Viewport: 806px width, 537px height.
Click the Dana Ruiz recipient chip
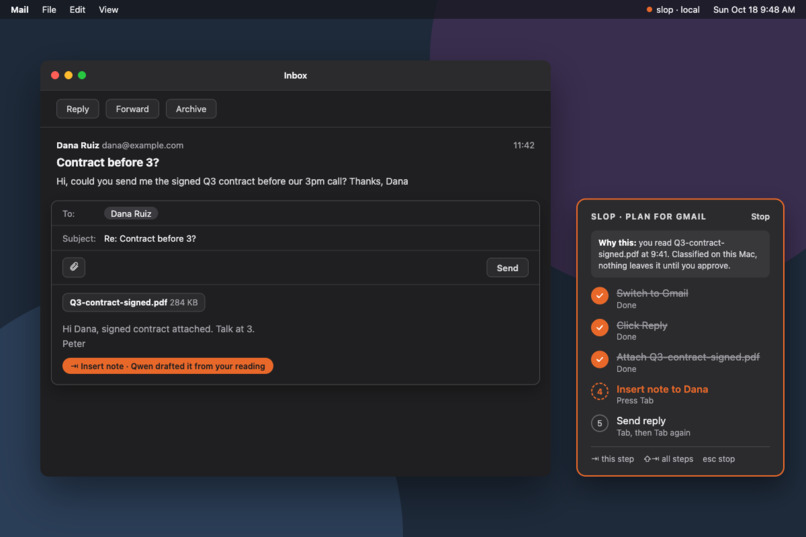131,214
